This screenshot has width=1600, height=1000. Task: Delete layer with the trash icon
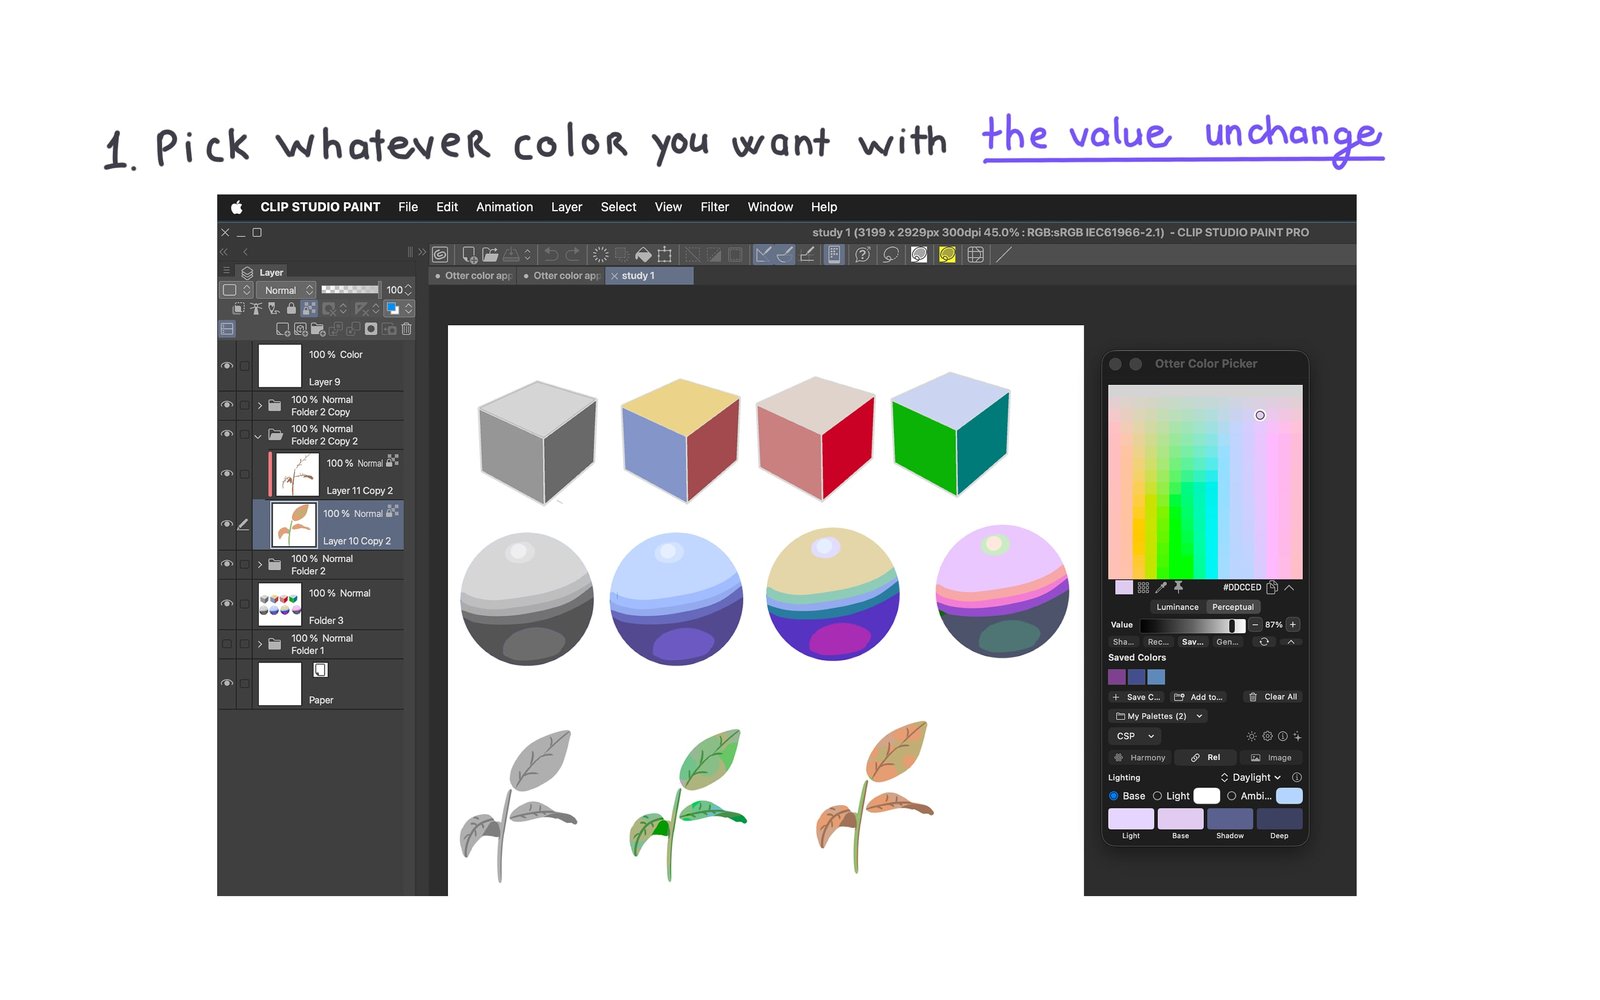click(407, 329)
